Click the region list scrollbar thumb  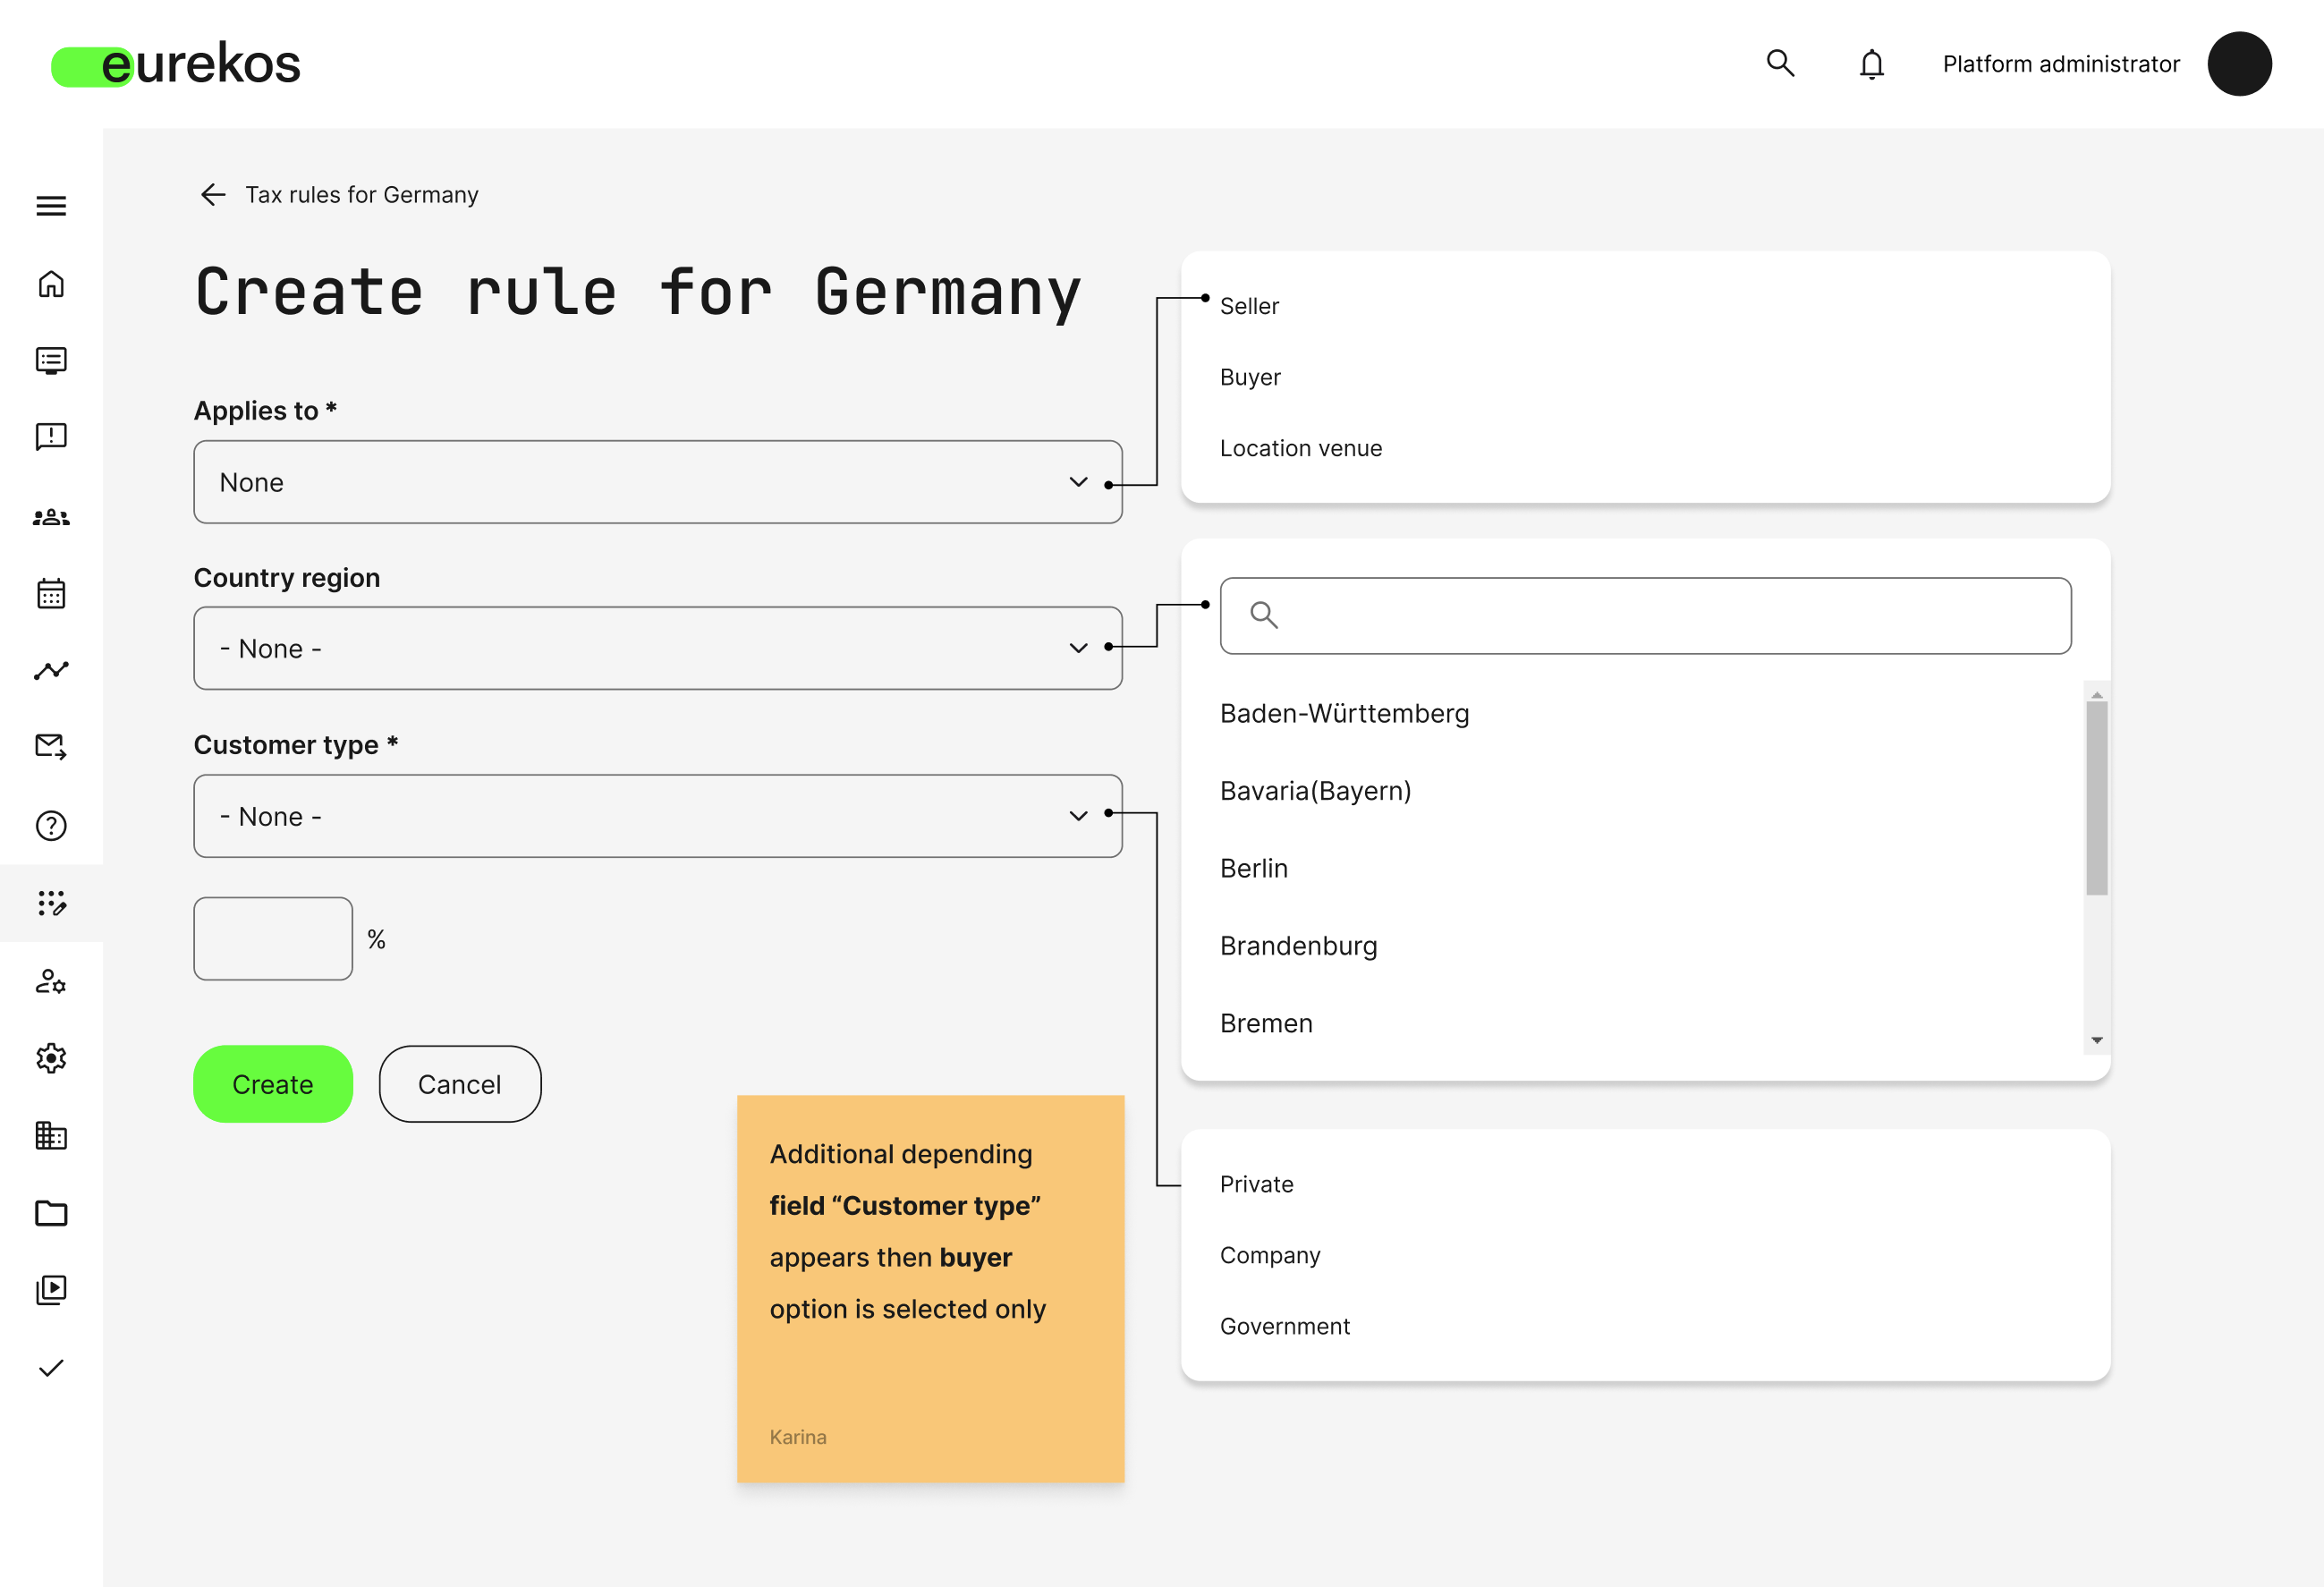(x=2096, y=797)
